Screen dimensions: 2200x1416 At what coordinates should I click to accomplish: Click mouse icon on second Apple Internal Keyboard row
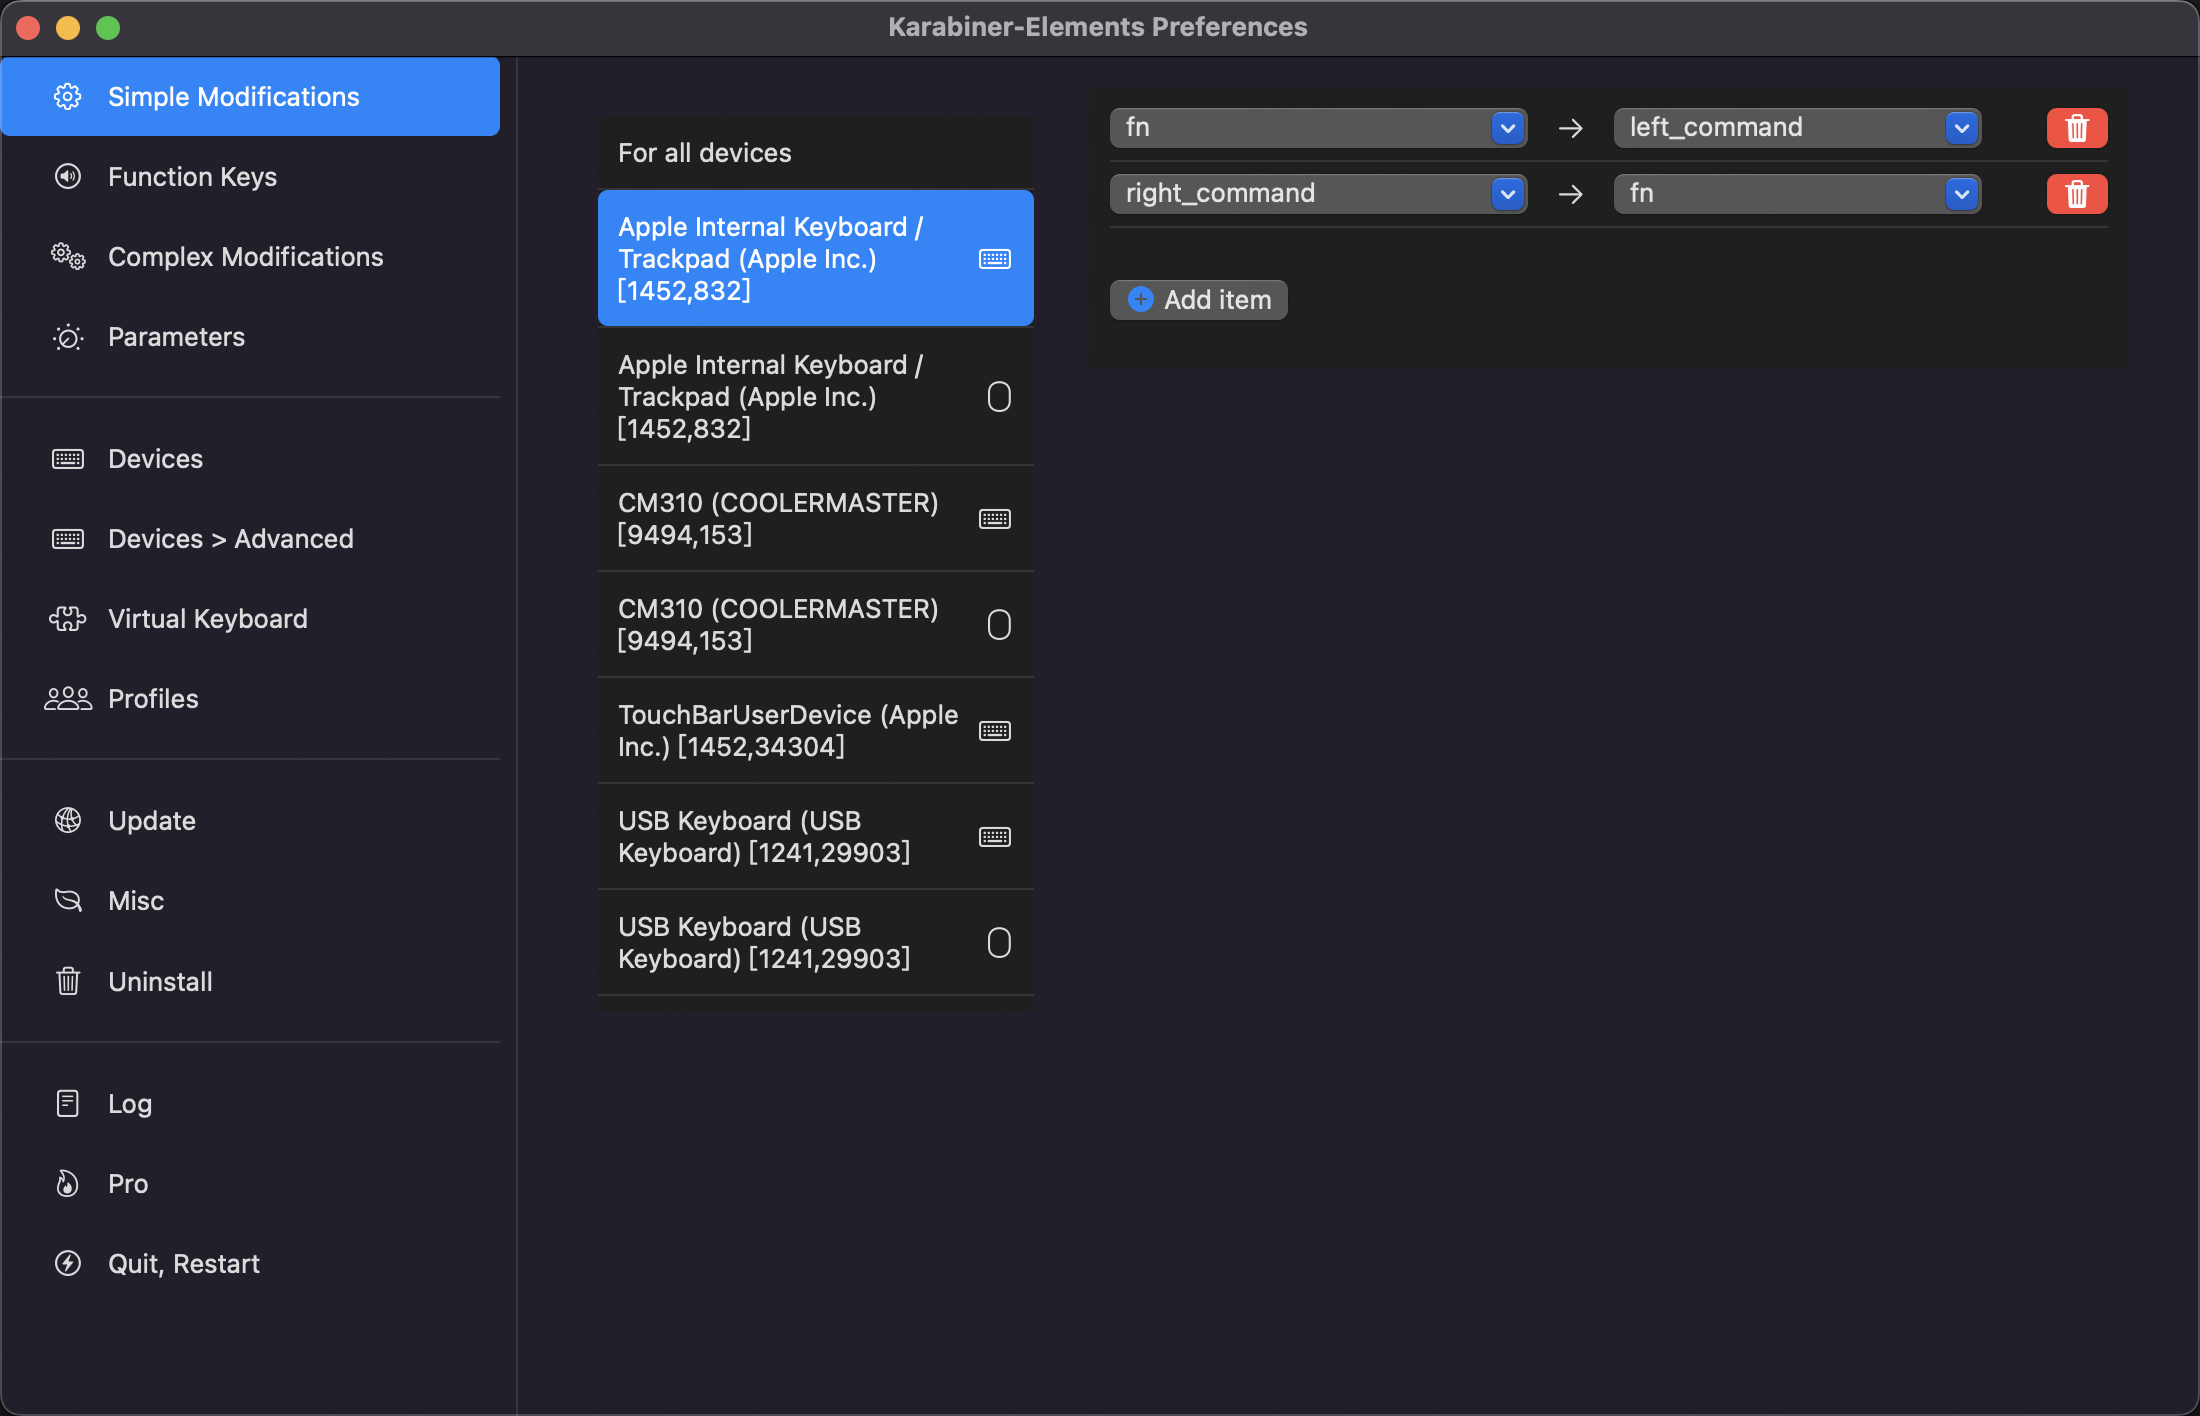click(999, 397)
